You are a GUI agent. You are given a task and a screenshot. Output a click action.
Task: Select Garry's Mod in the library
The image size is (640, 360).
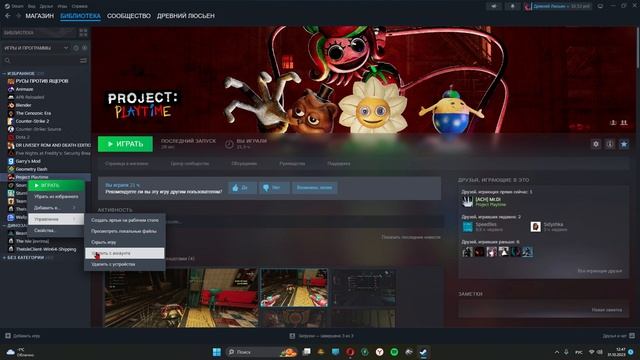[28, 161]
